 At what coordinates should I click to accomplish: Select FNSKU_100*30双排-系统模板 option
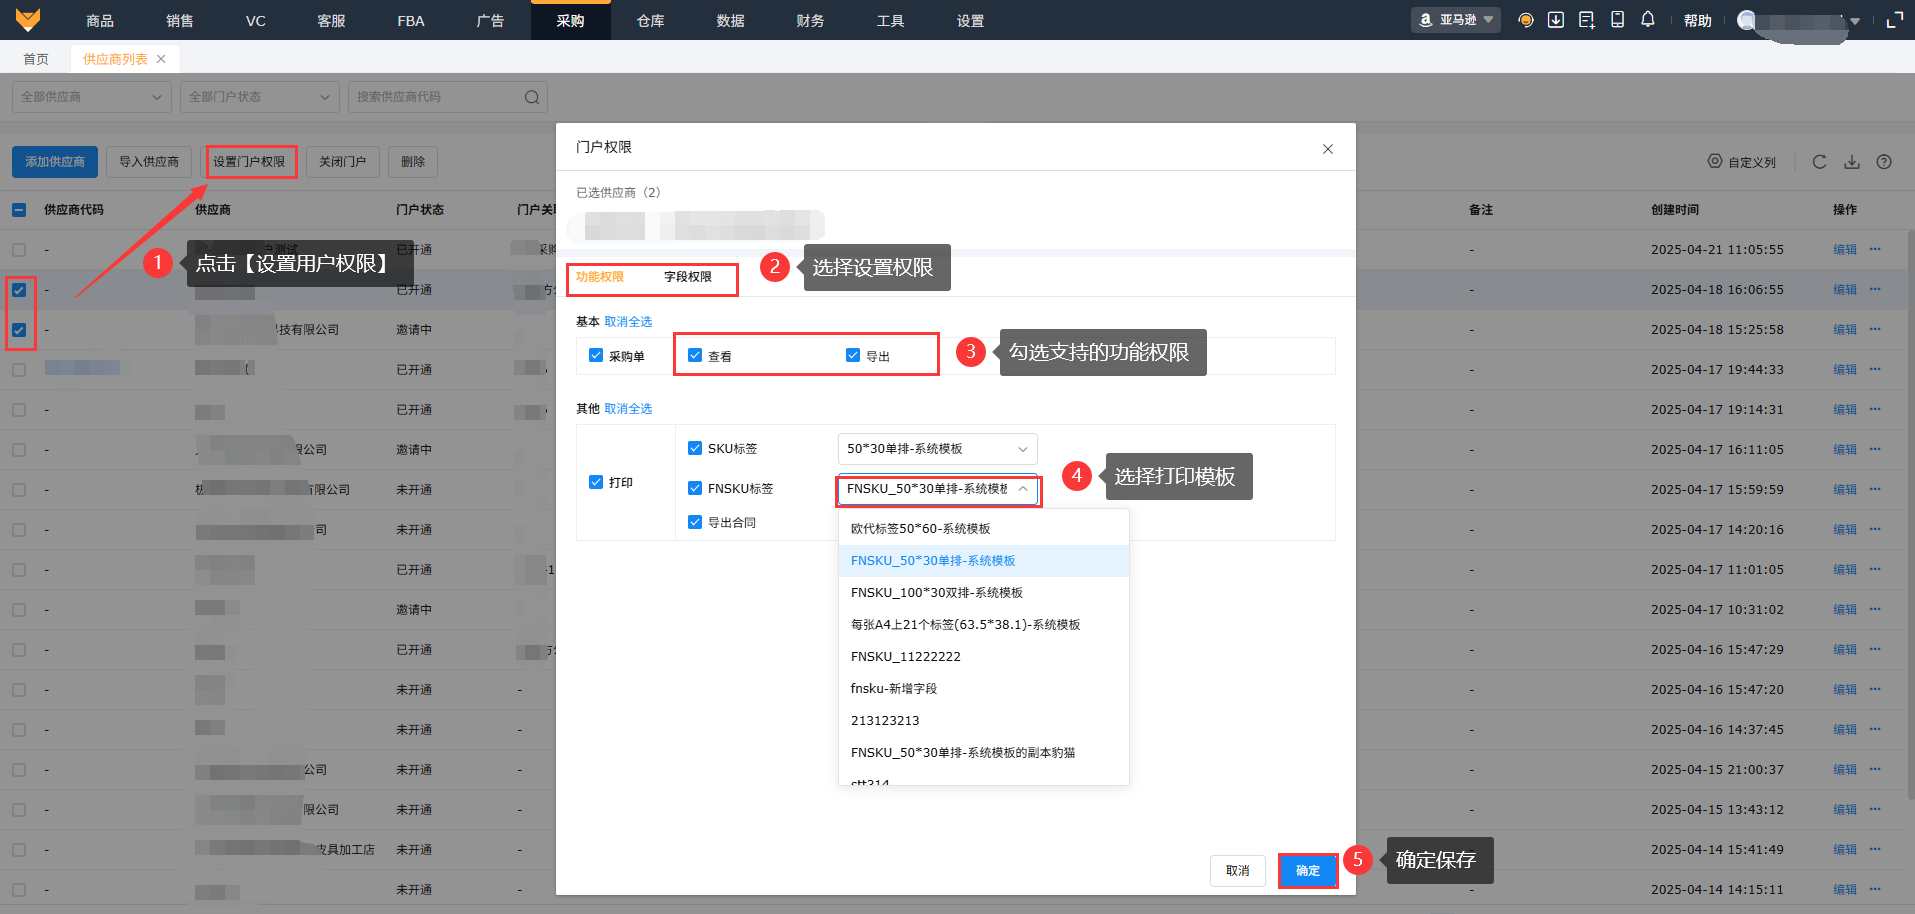point(936,593)
